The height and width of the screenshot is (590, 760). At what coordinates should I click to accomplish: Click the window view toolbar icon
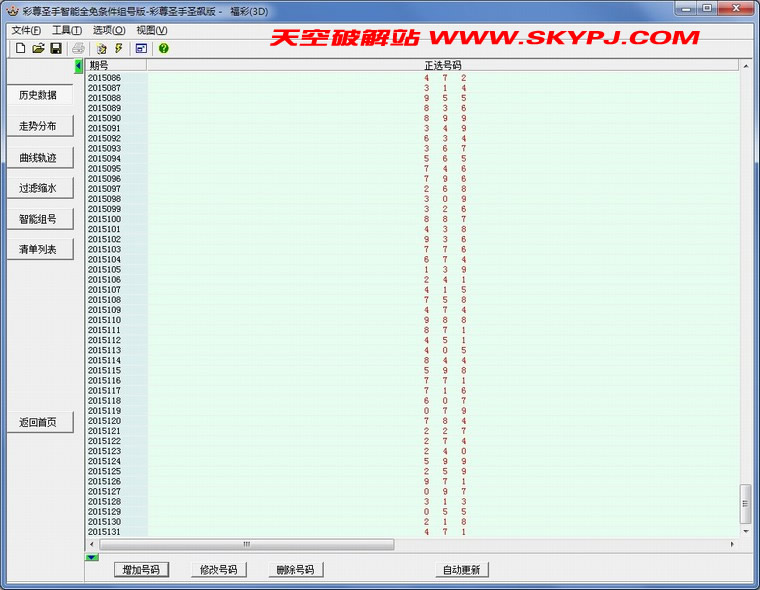(x=142, y=48)
